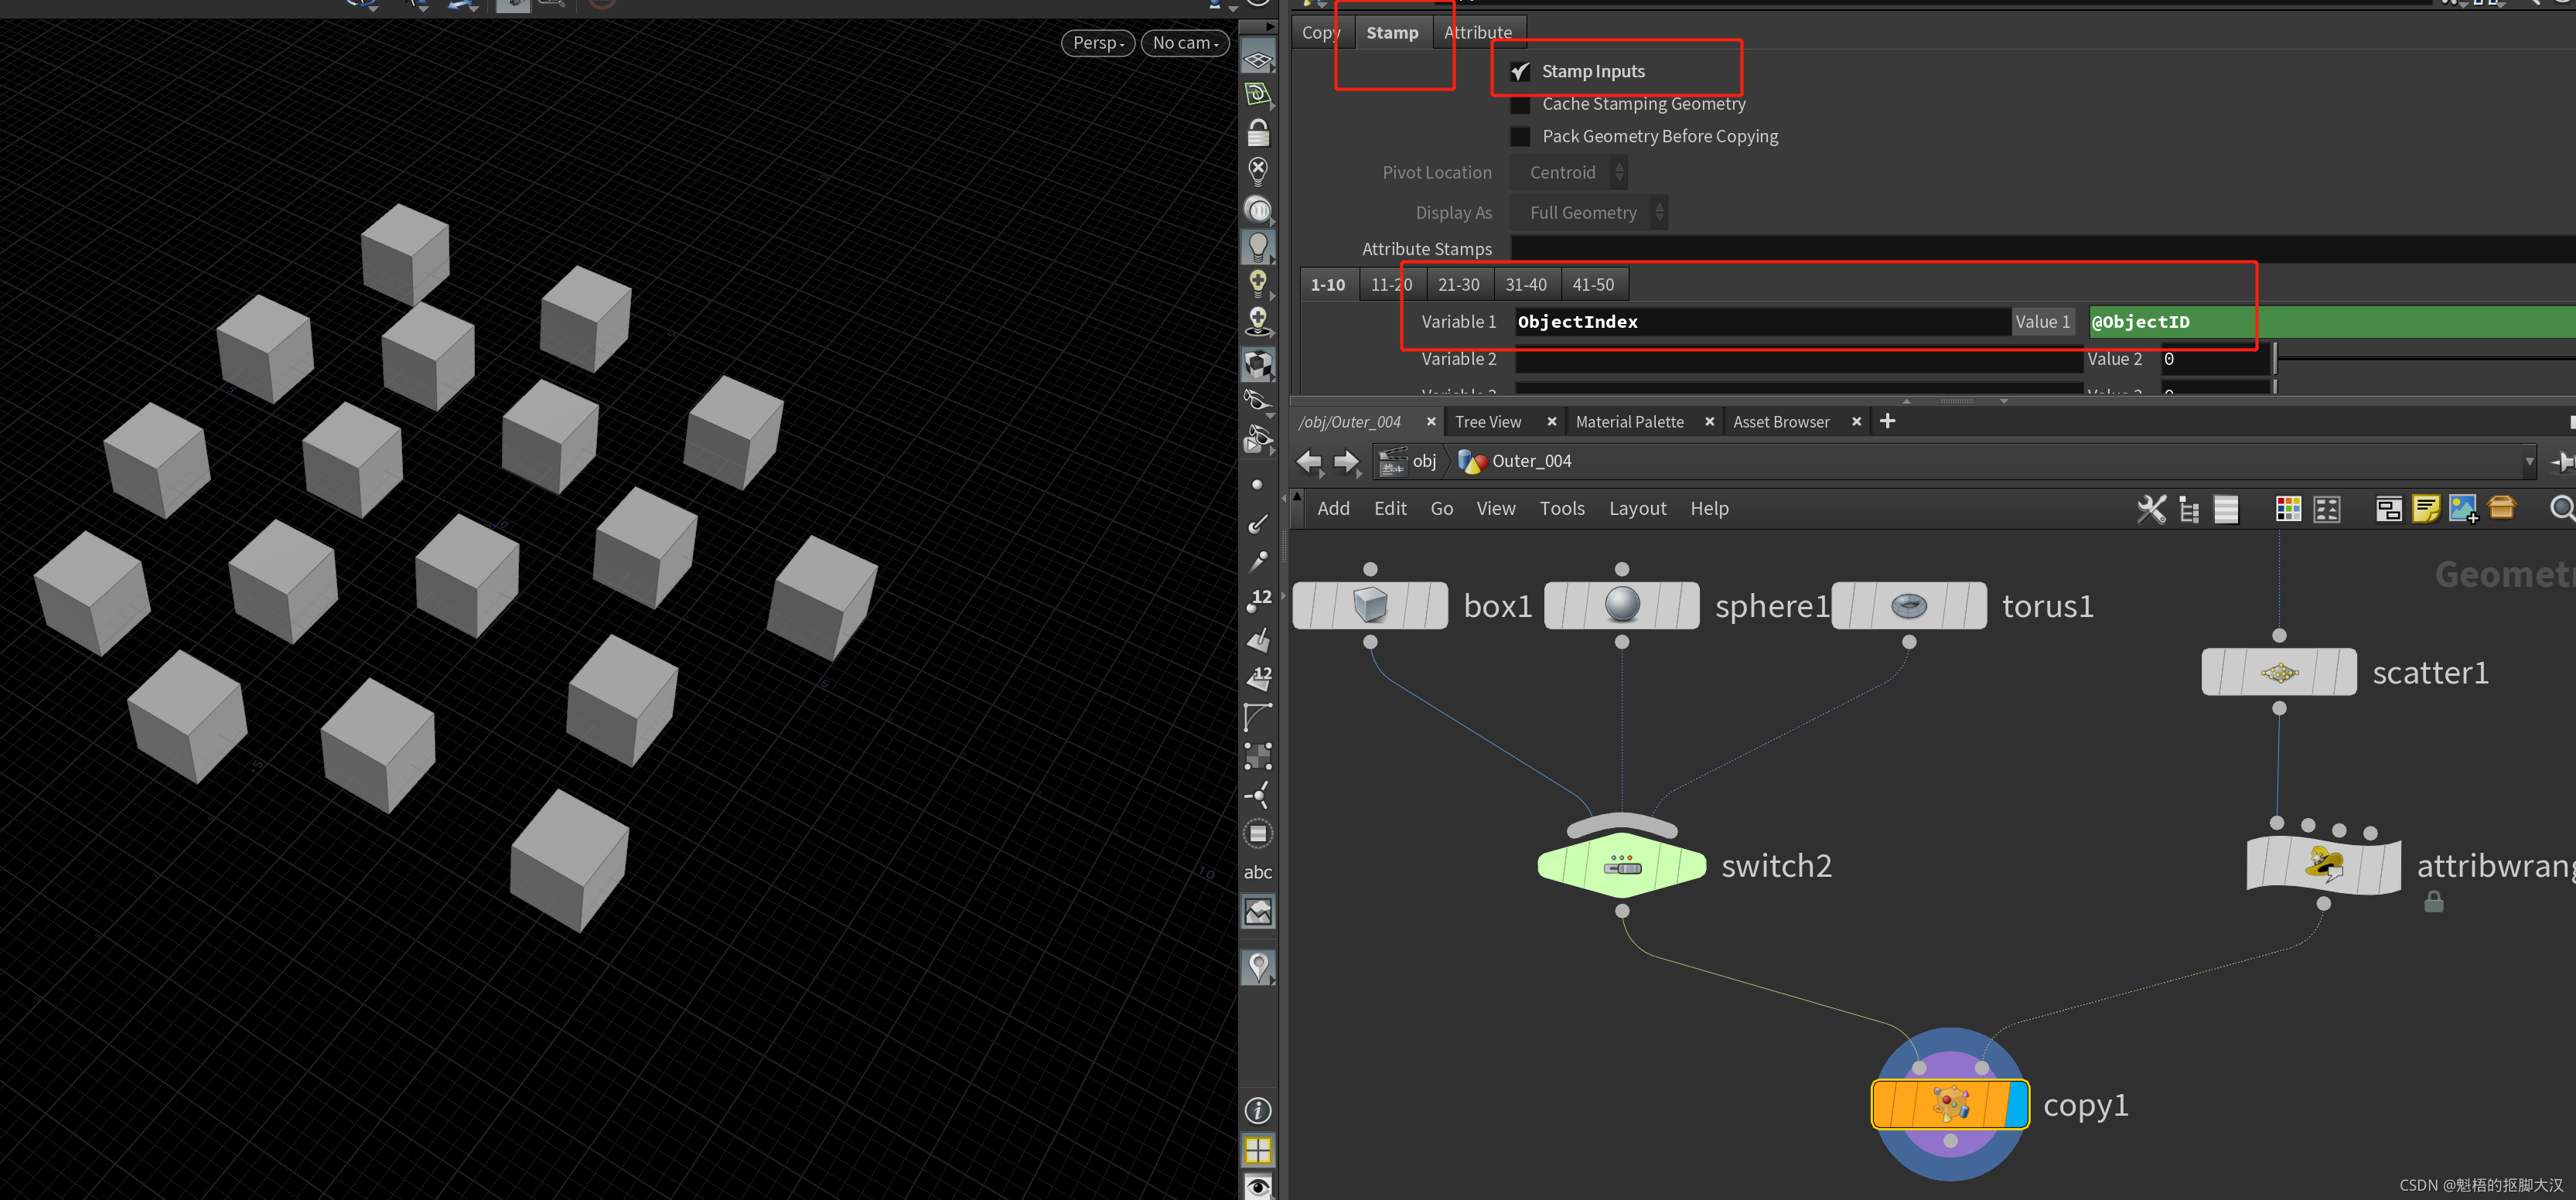The height and width of the screenshot is (1200, 2576).
Task: Open the Layout menu
Action: 1637,508
